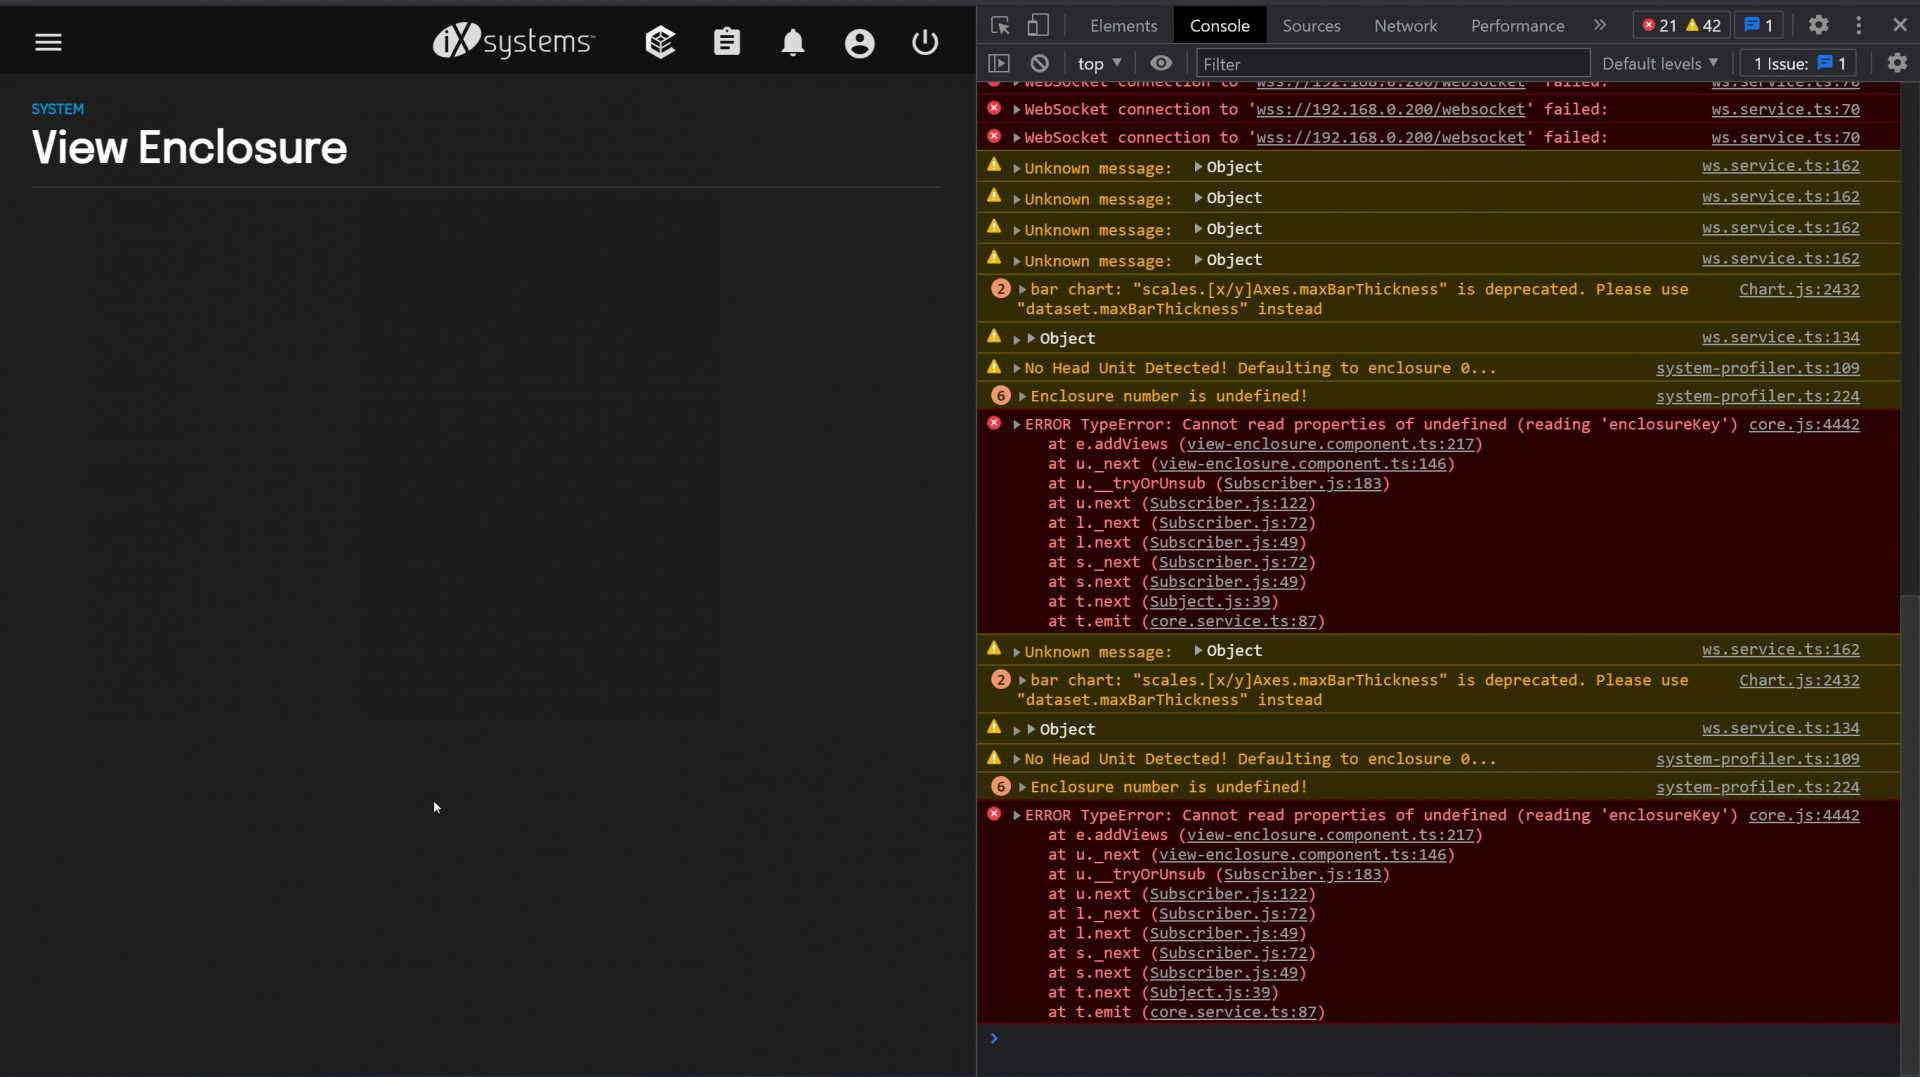
Task: Open the Default levels dropdown
Action: point(1659,63)
